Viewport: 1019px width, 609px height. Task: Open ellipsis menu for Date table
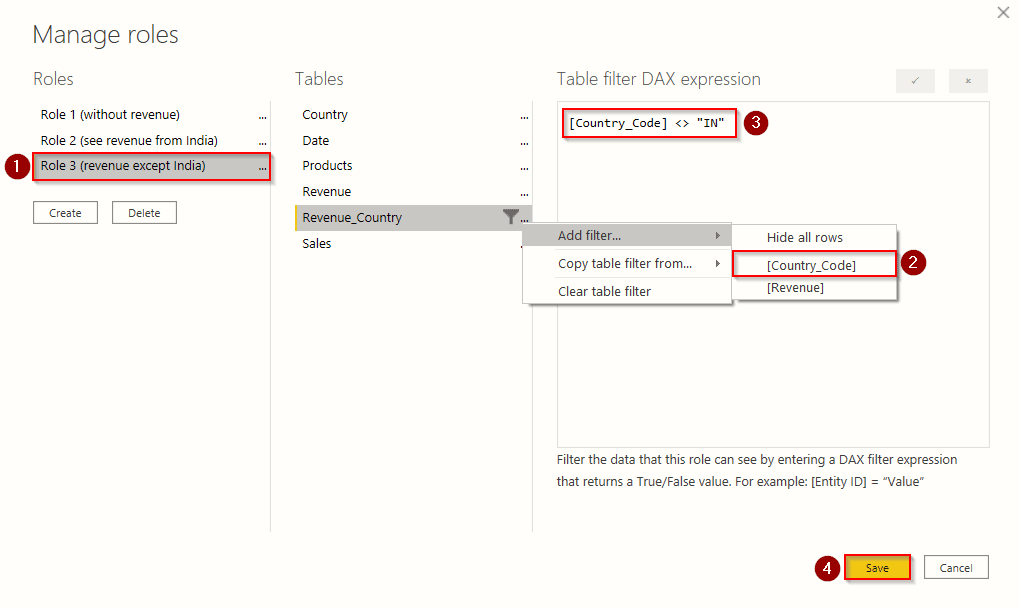(x=524, y=142)
